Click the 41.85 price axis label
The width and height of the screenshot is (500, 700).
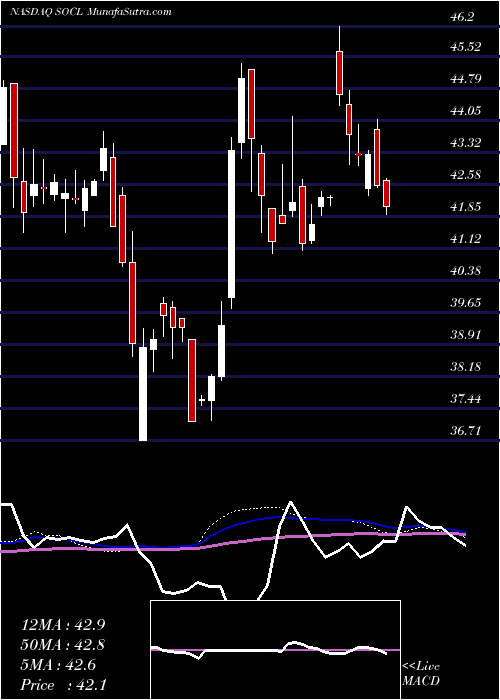[466, 206]
